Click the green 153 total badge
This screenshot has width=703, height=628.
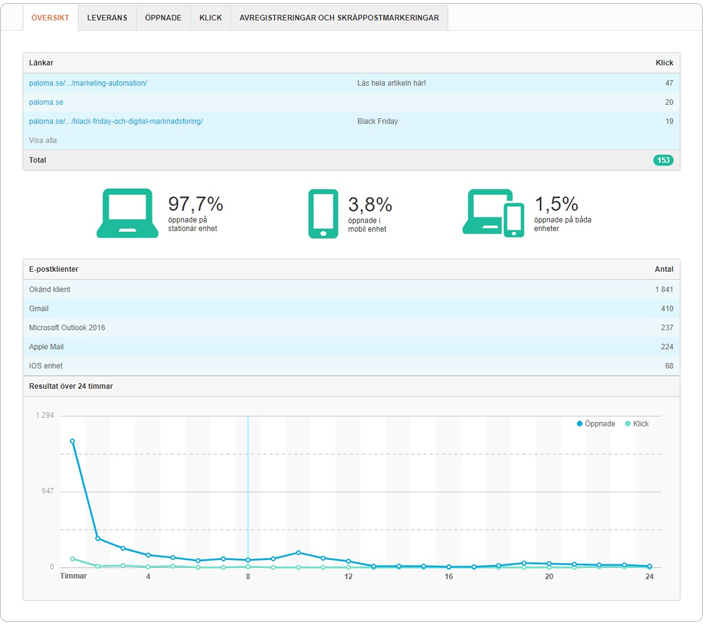tap(663, 160)
